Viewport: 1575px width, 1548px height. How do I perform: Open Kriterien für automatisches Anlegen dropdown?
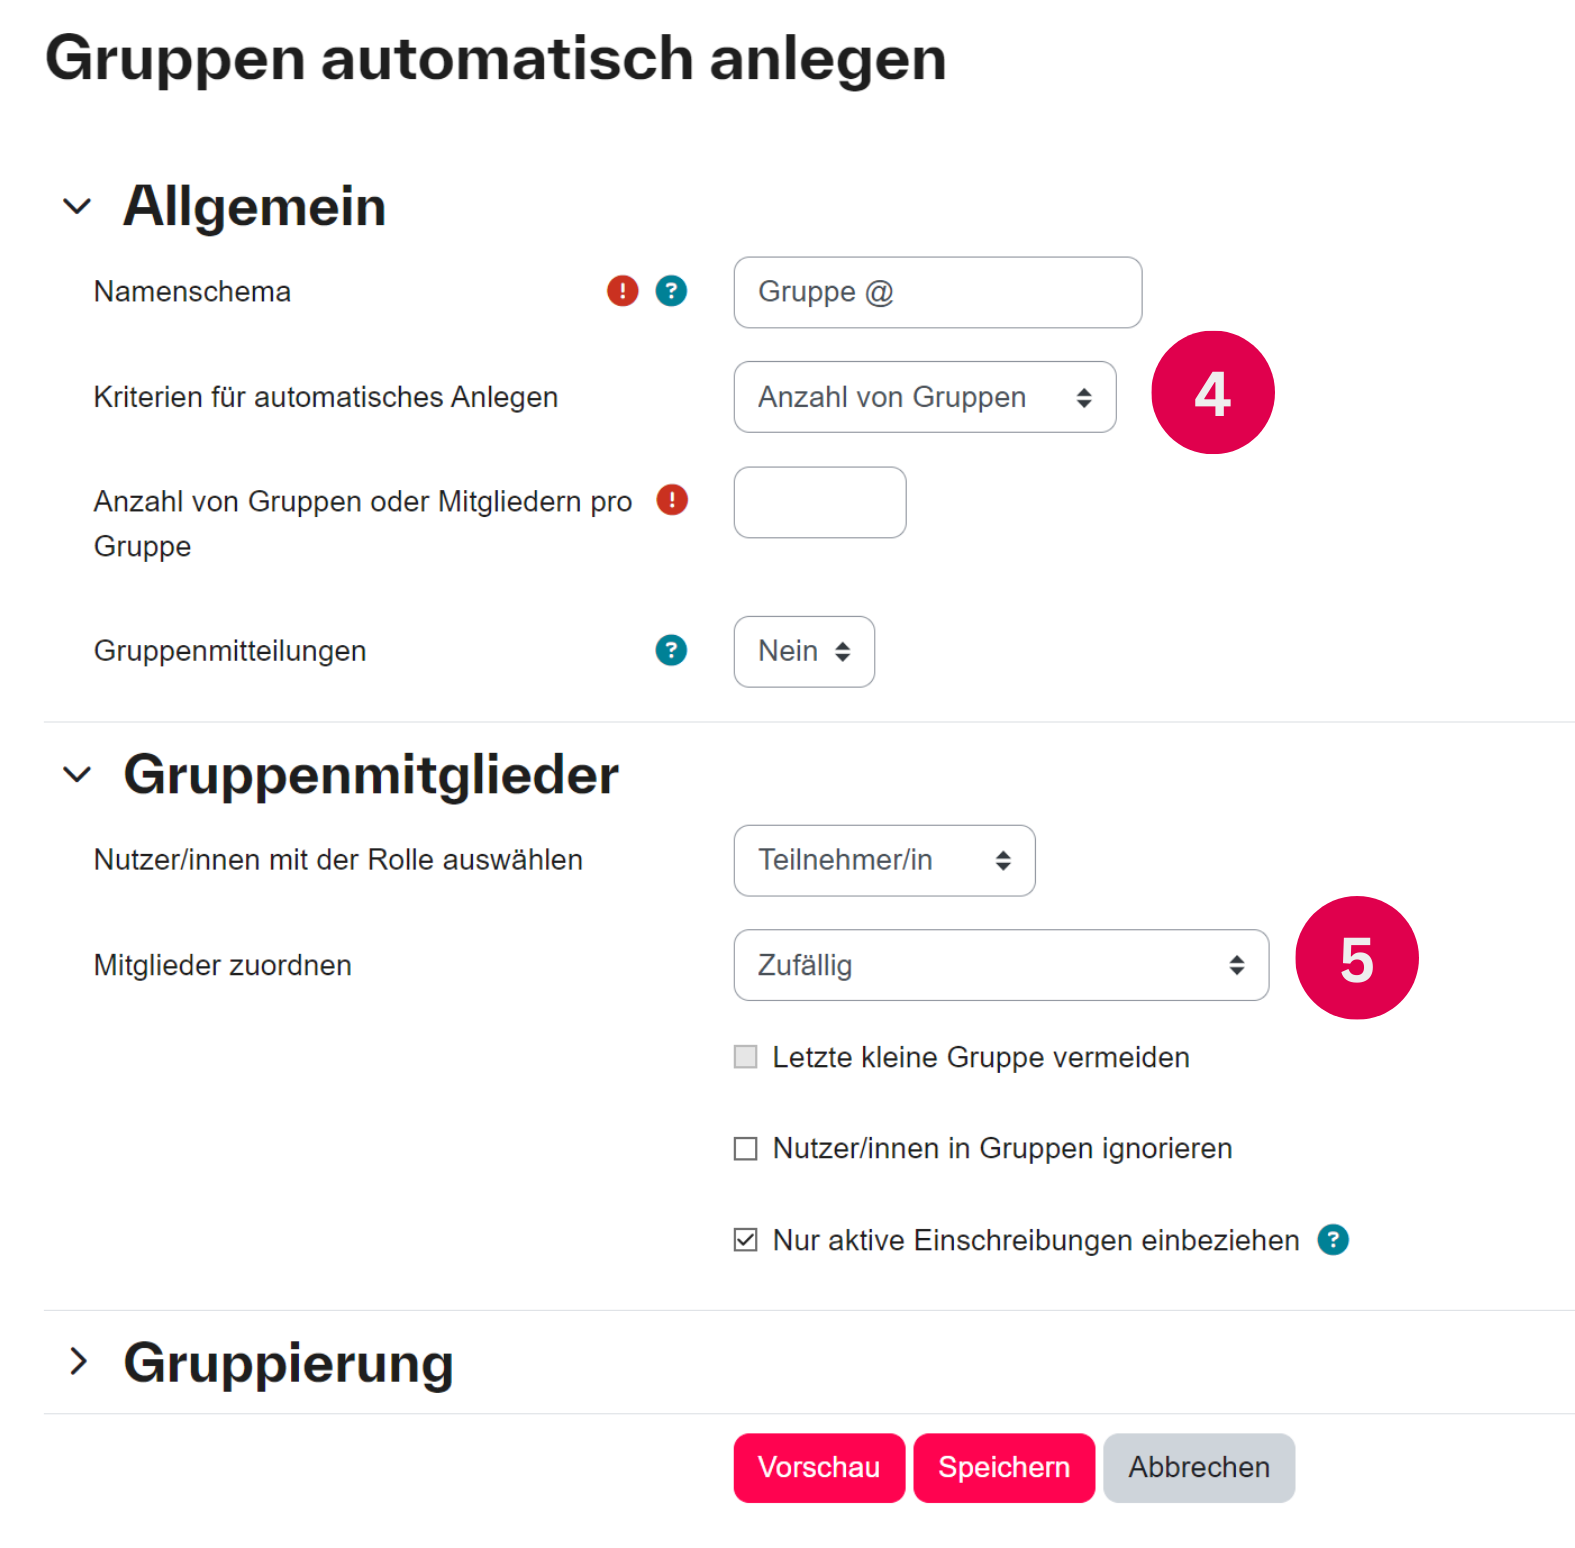(924, 397)
